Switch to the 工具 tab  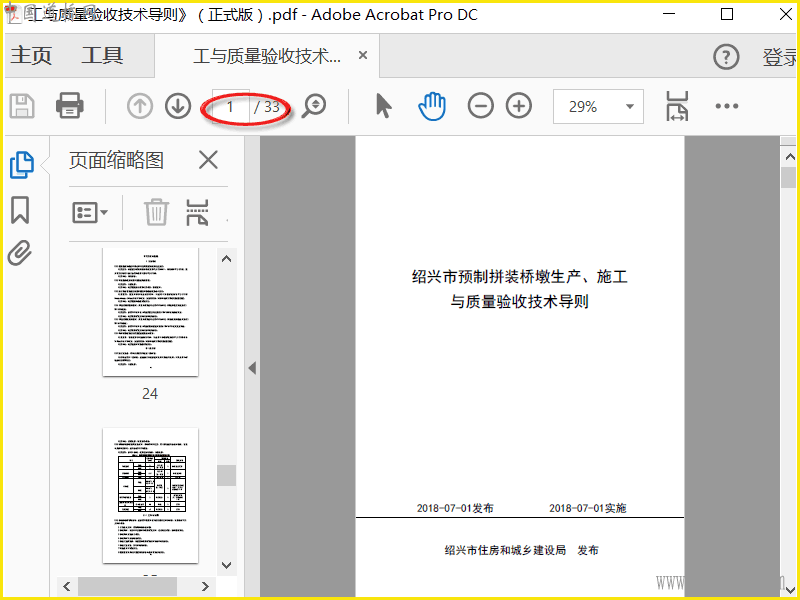tap(103, 56)
